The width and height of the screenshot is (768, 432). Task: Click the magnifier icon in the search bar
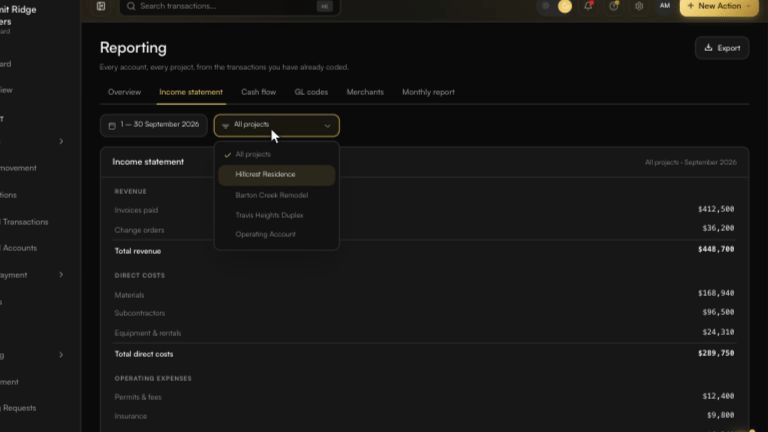[131, 6]
